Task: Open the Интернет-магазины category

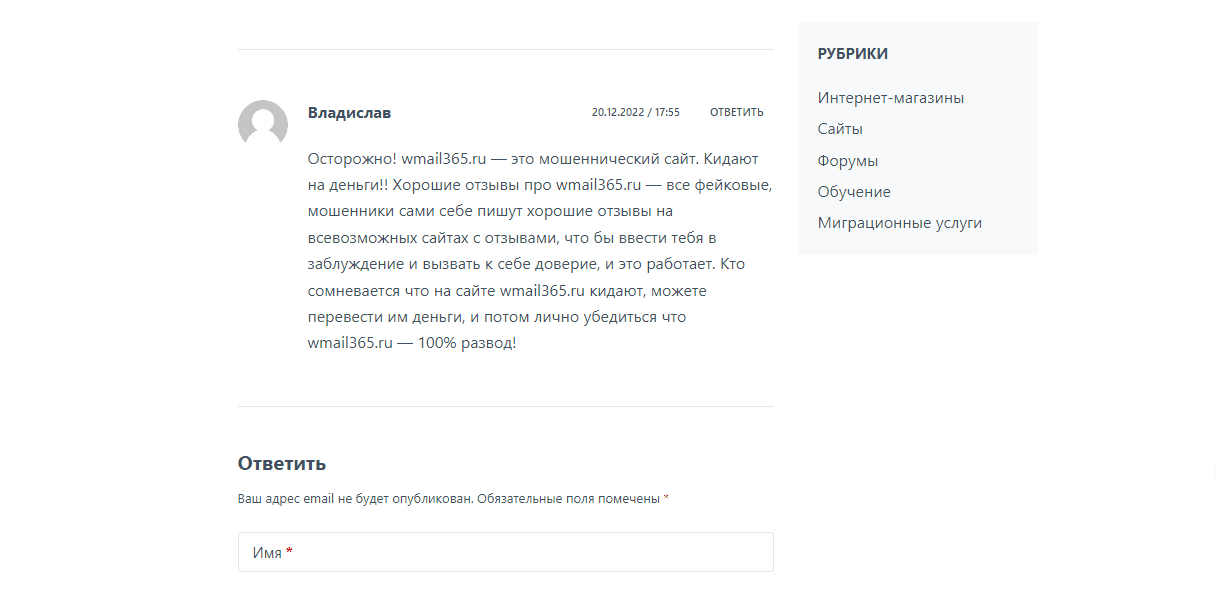Action: coord(890,98)
